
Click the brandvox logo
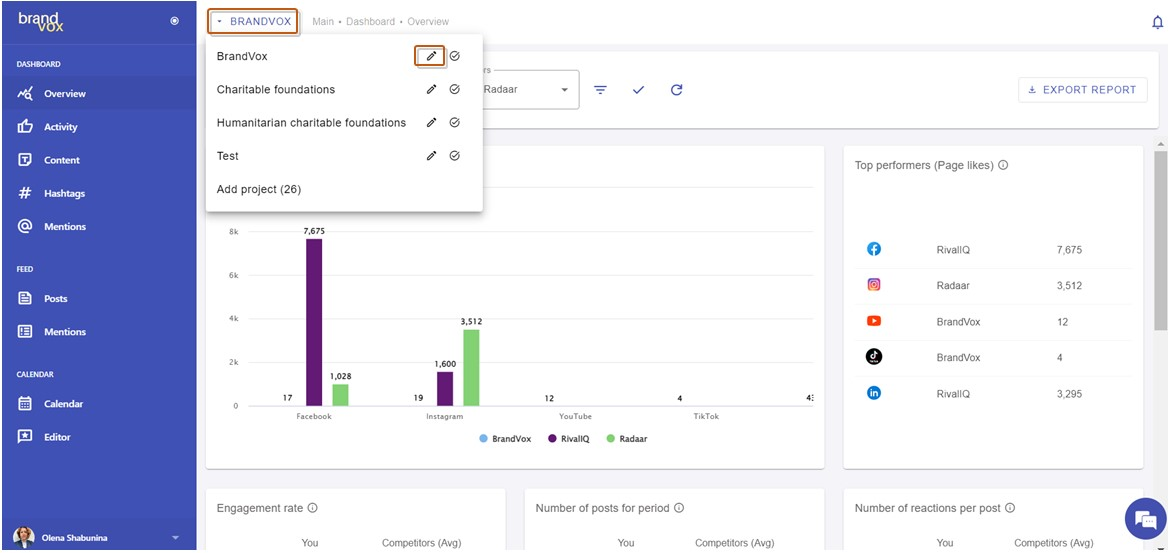(41, 22)
